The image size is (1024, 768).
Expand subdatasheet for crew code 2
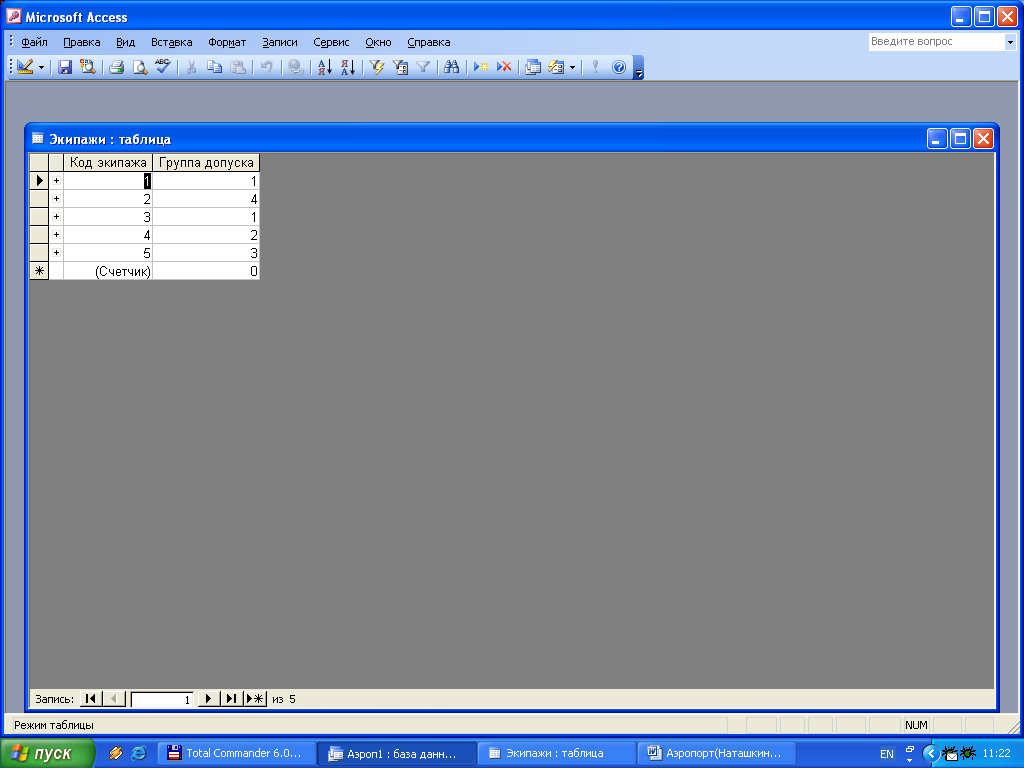tap(56, 199)
